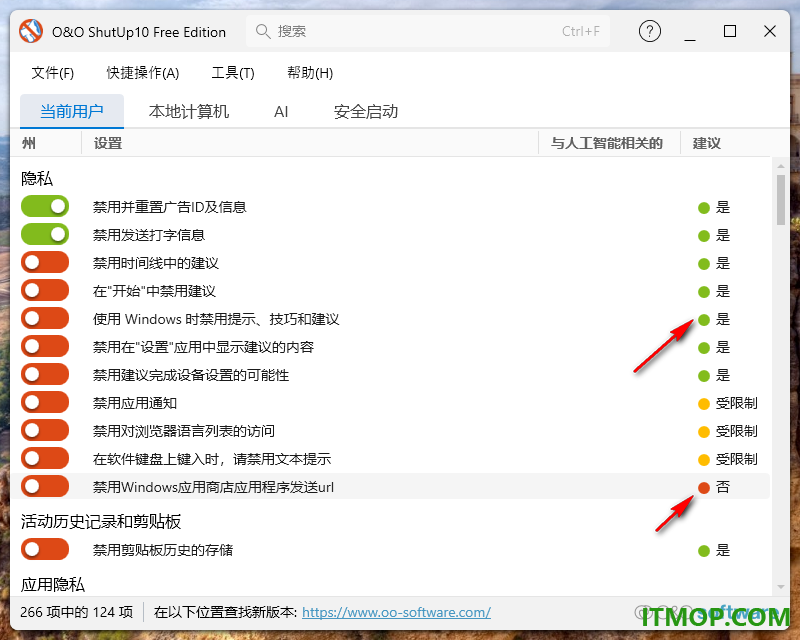Click the text 禁用并重置广告ID及信息

coord(169,207)
